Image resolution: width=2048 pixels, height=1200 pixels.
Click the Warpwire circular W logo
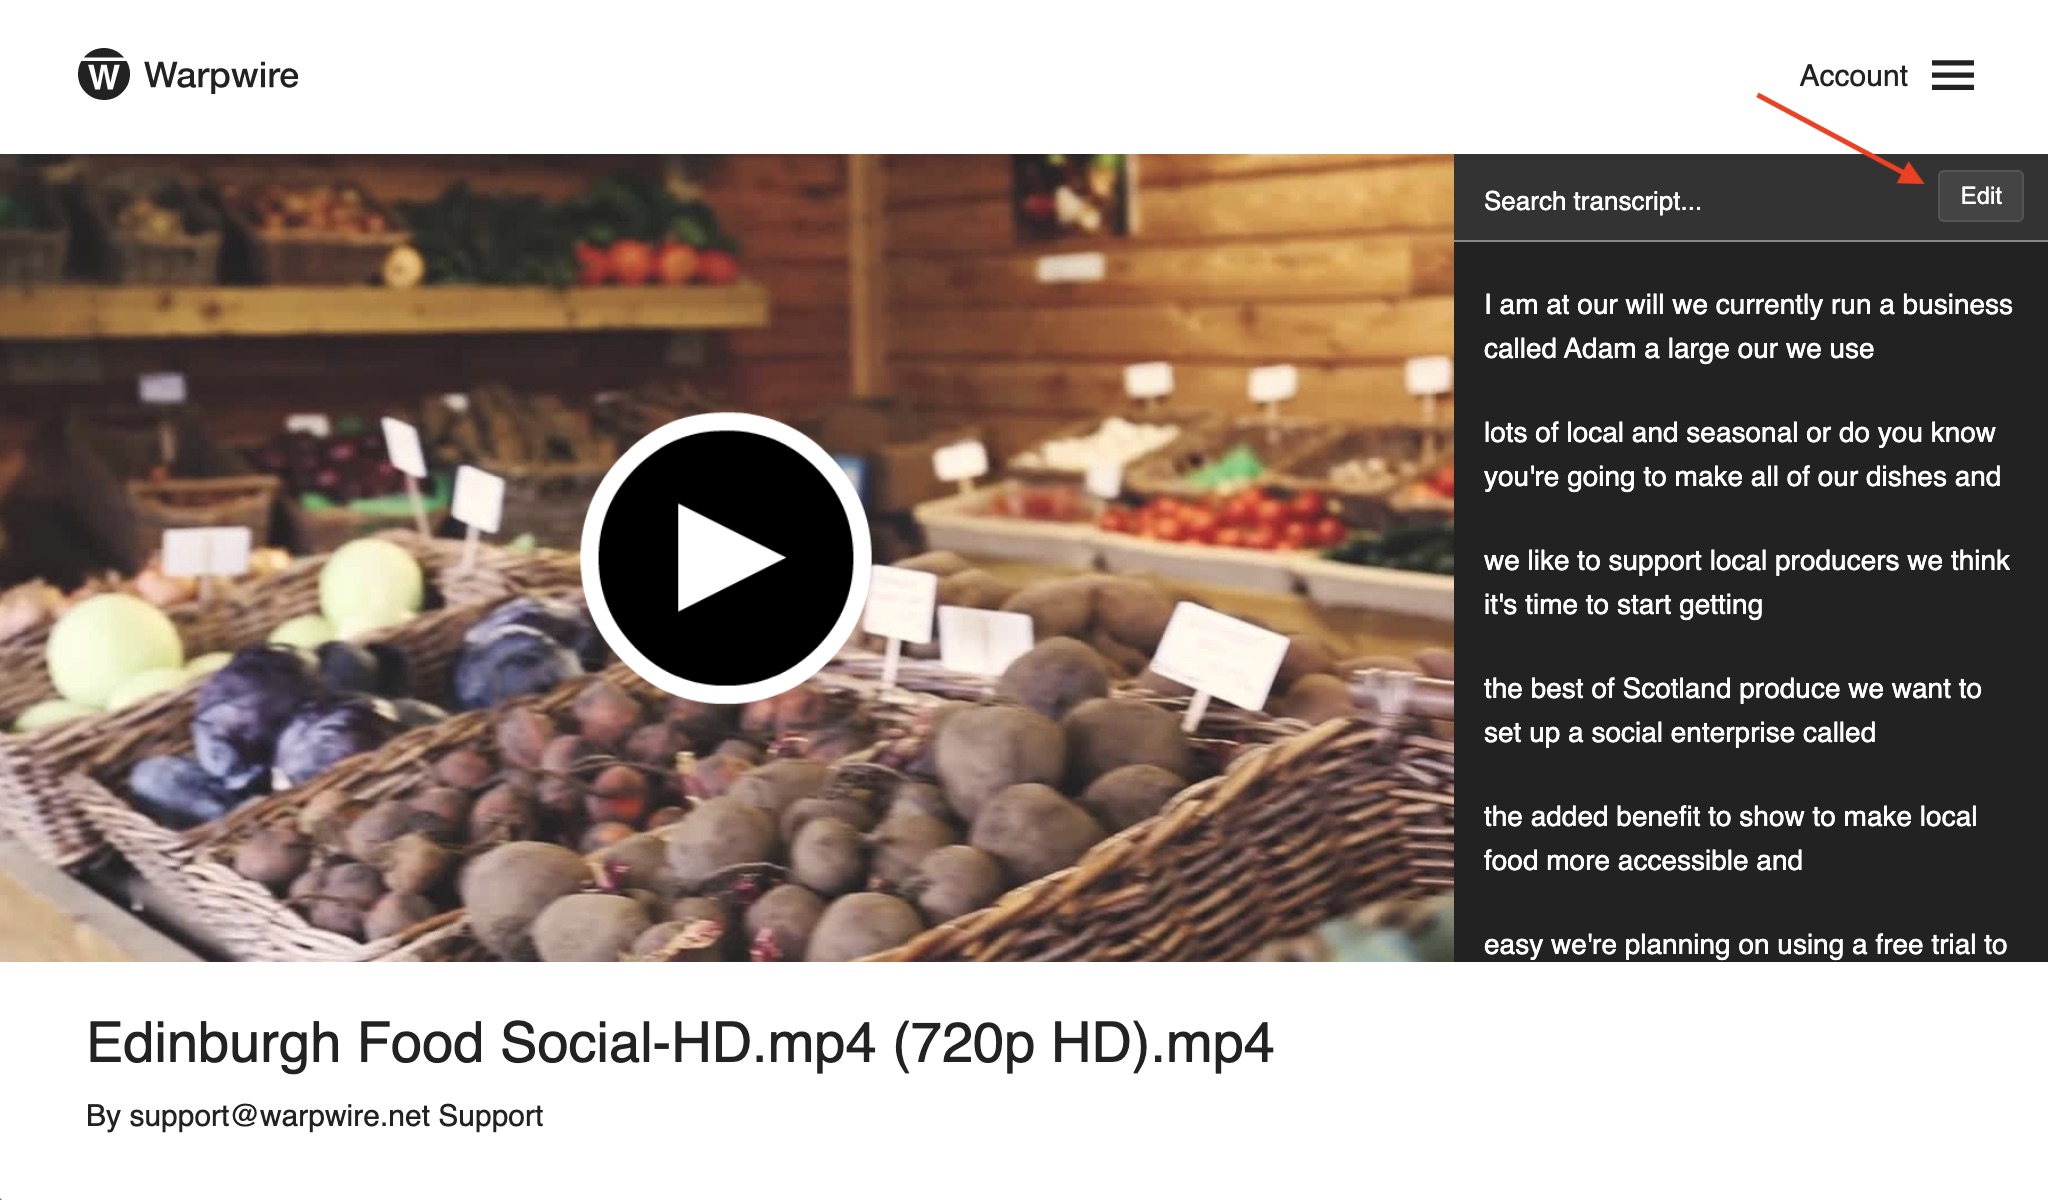pos(104,75)
